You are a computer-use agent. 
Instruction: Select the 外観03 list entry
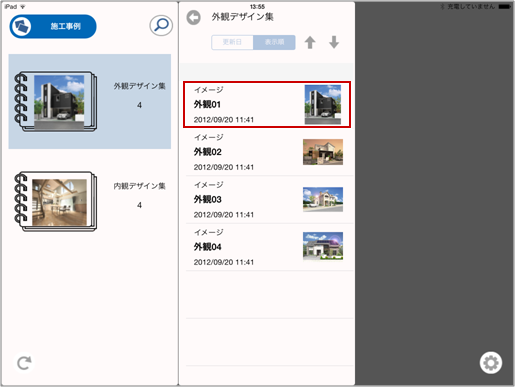click(x=269, y=200)
